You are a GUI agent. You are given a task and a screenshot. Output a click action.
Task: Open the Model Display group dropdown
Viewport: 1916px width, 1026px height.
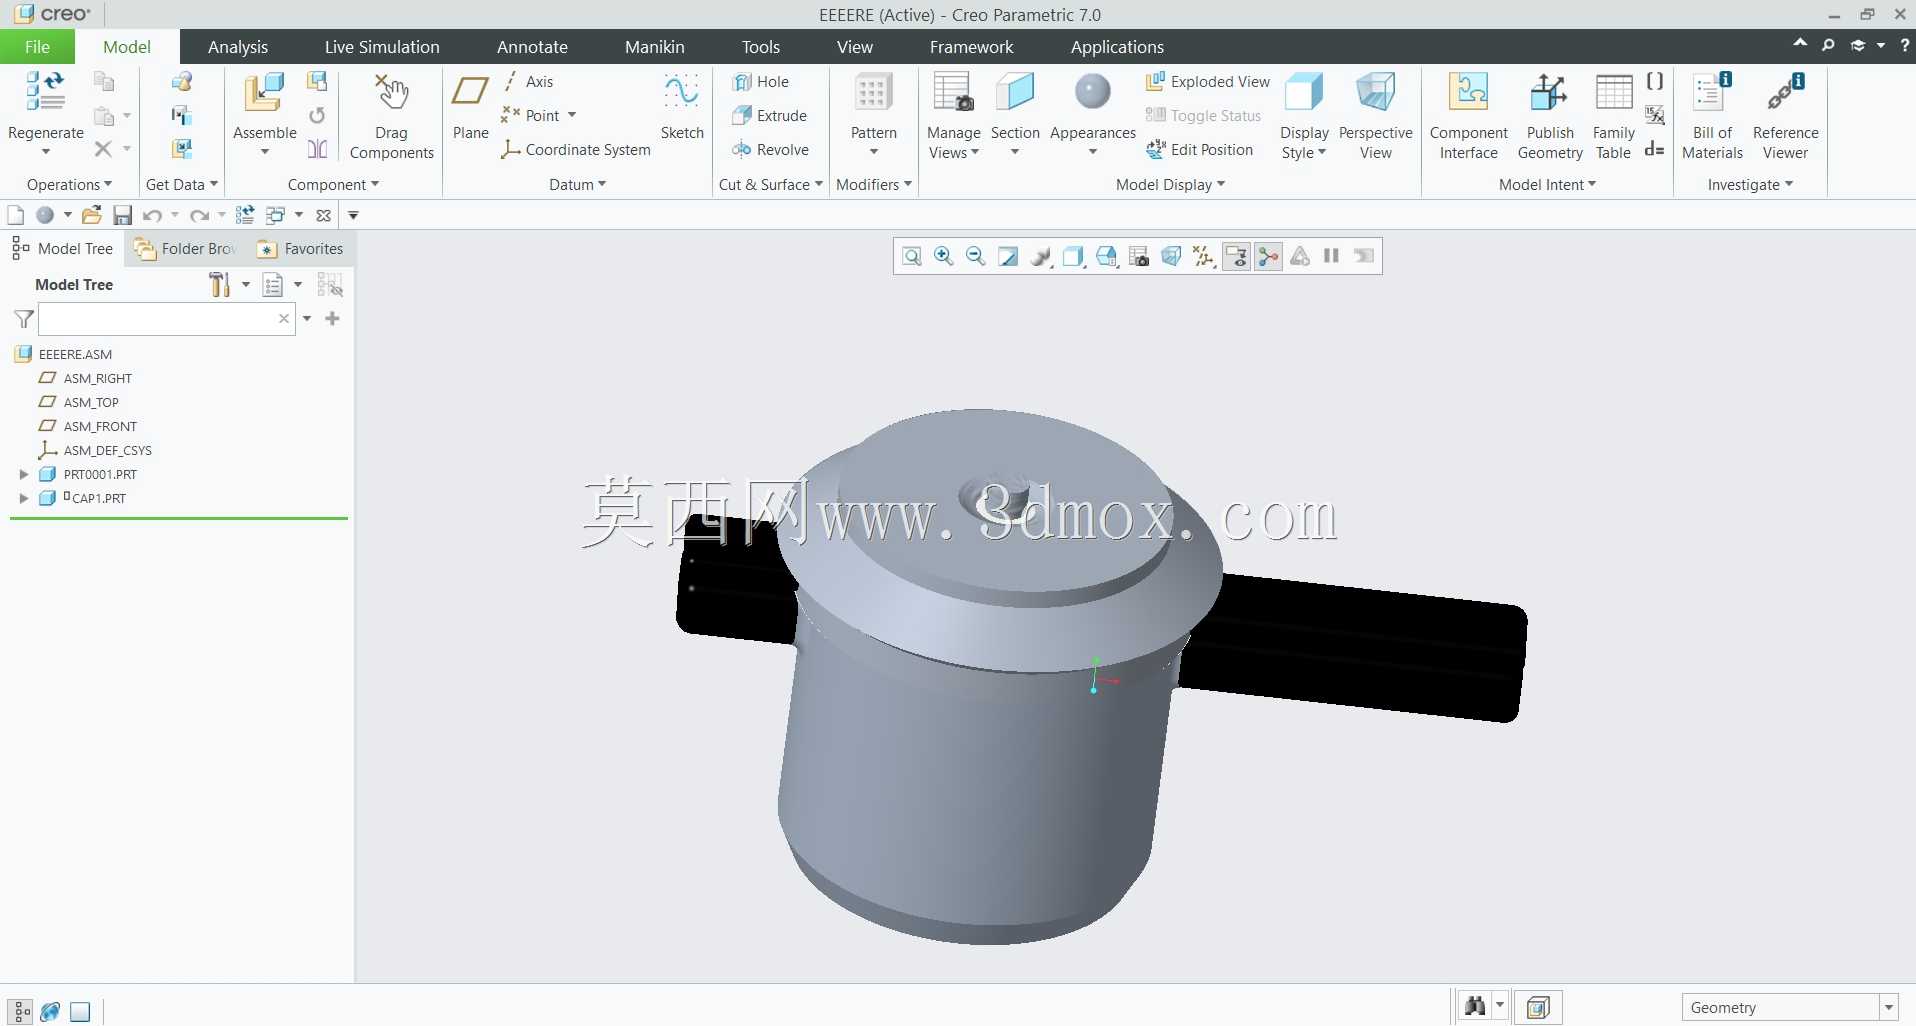pyautogui.click(x=1170, y=185)
